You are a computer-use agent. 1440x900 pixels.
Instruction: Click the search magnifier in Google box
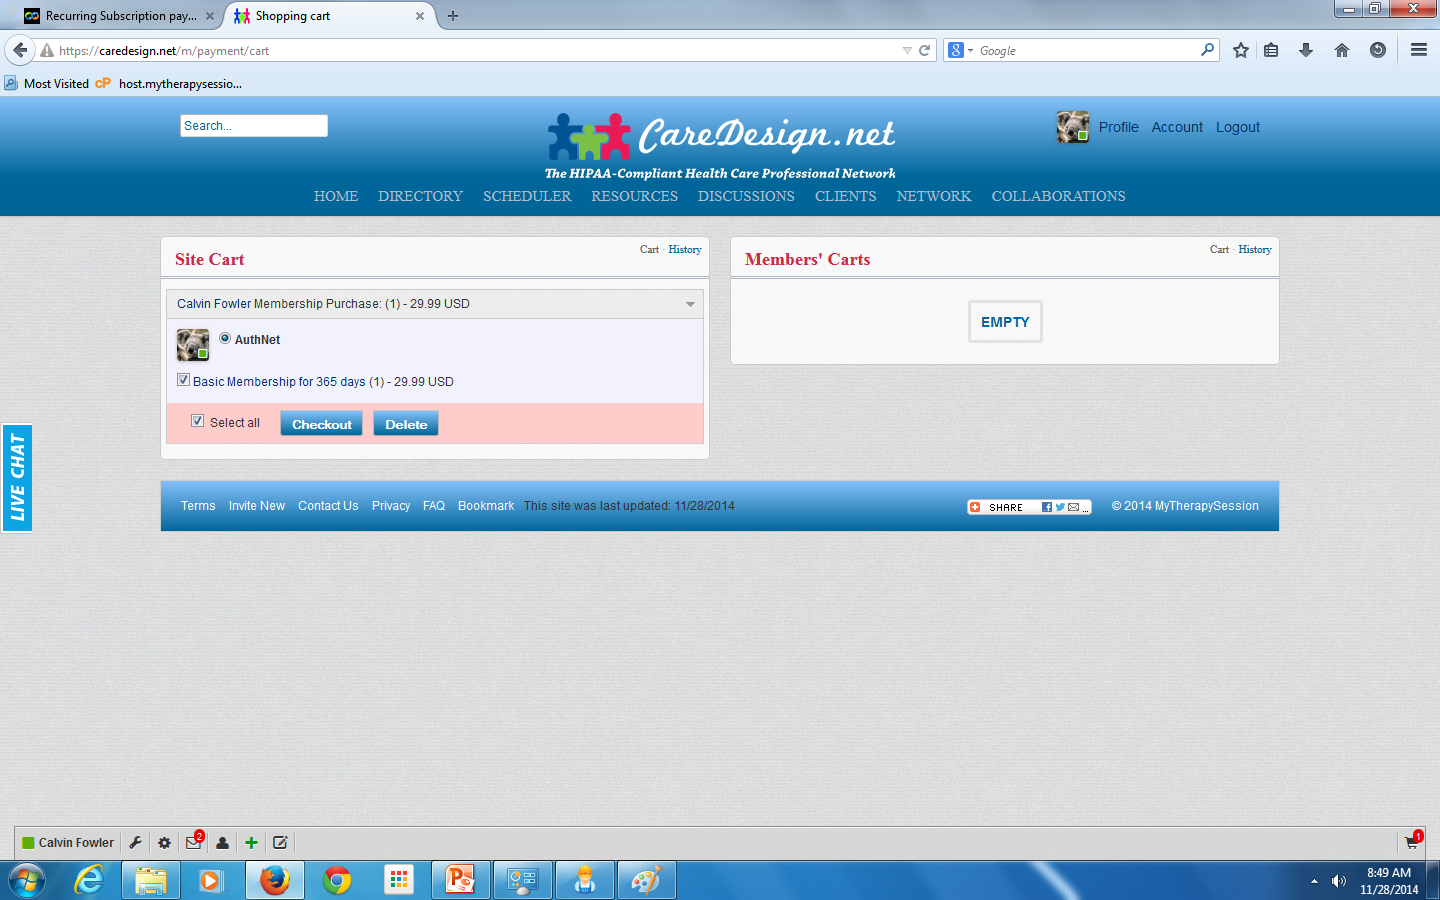click(x=1207, y=50)
